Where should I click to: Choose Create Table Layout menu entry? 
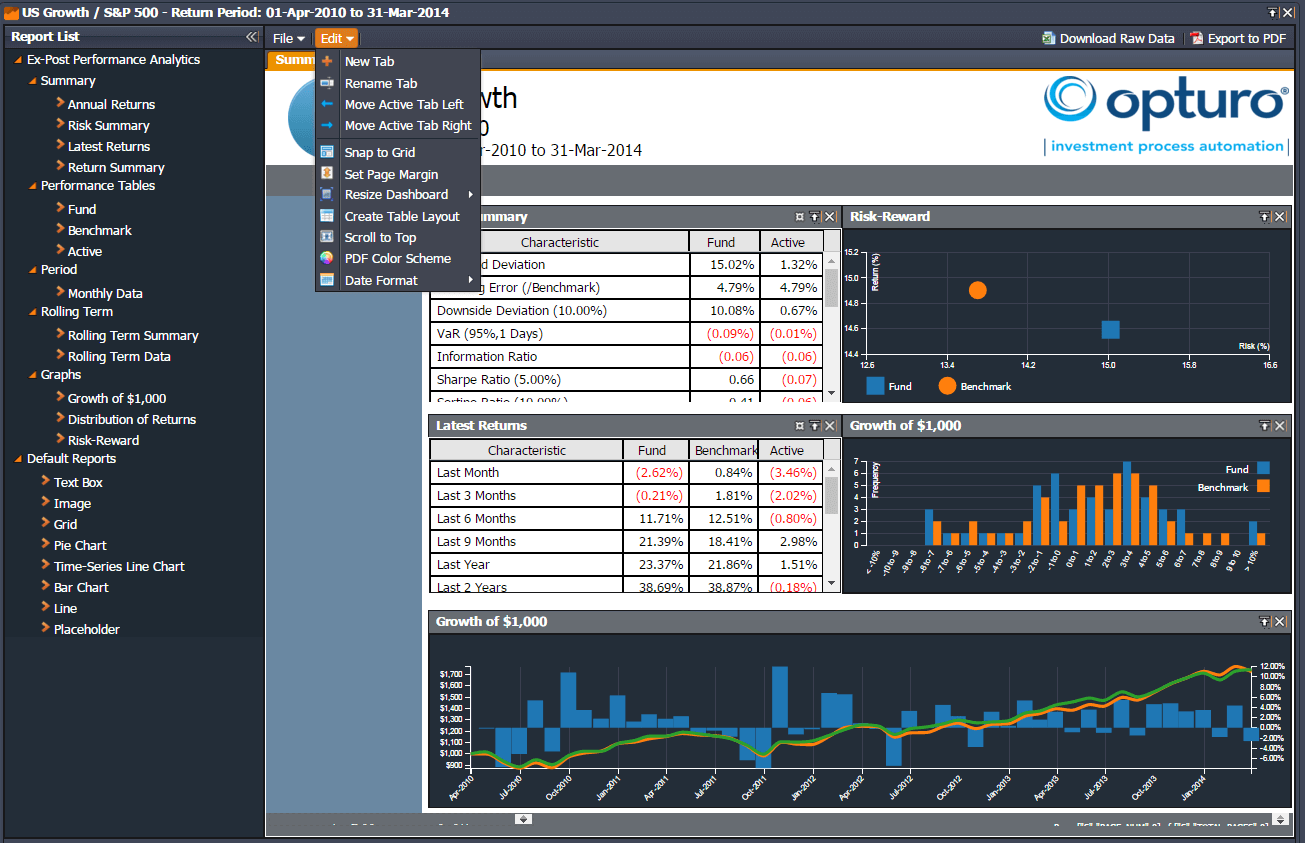pos(402,216)
